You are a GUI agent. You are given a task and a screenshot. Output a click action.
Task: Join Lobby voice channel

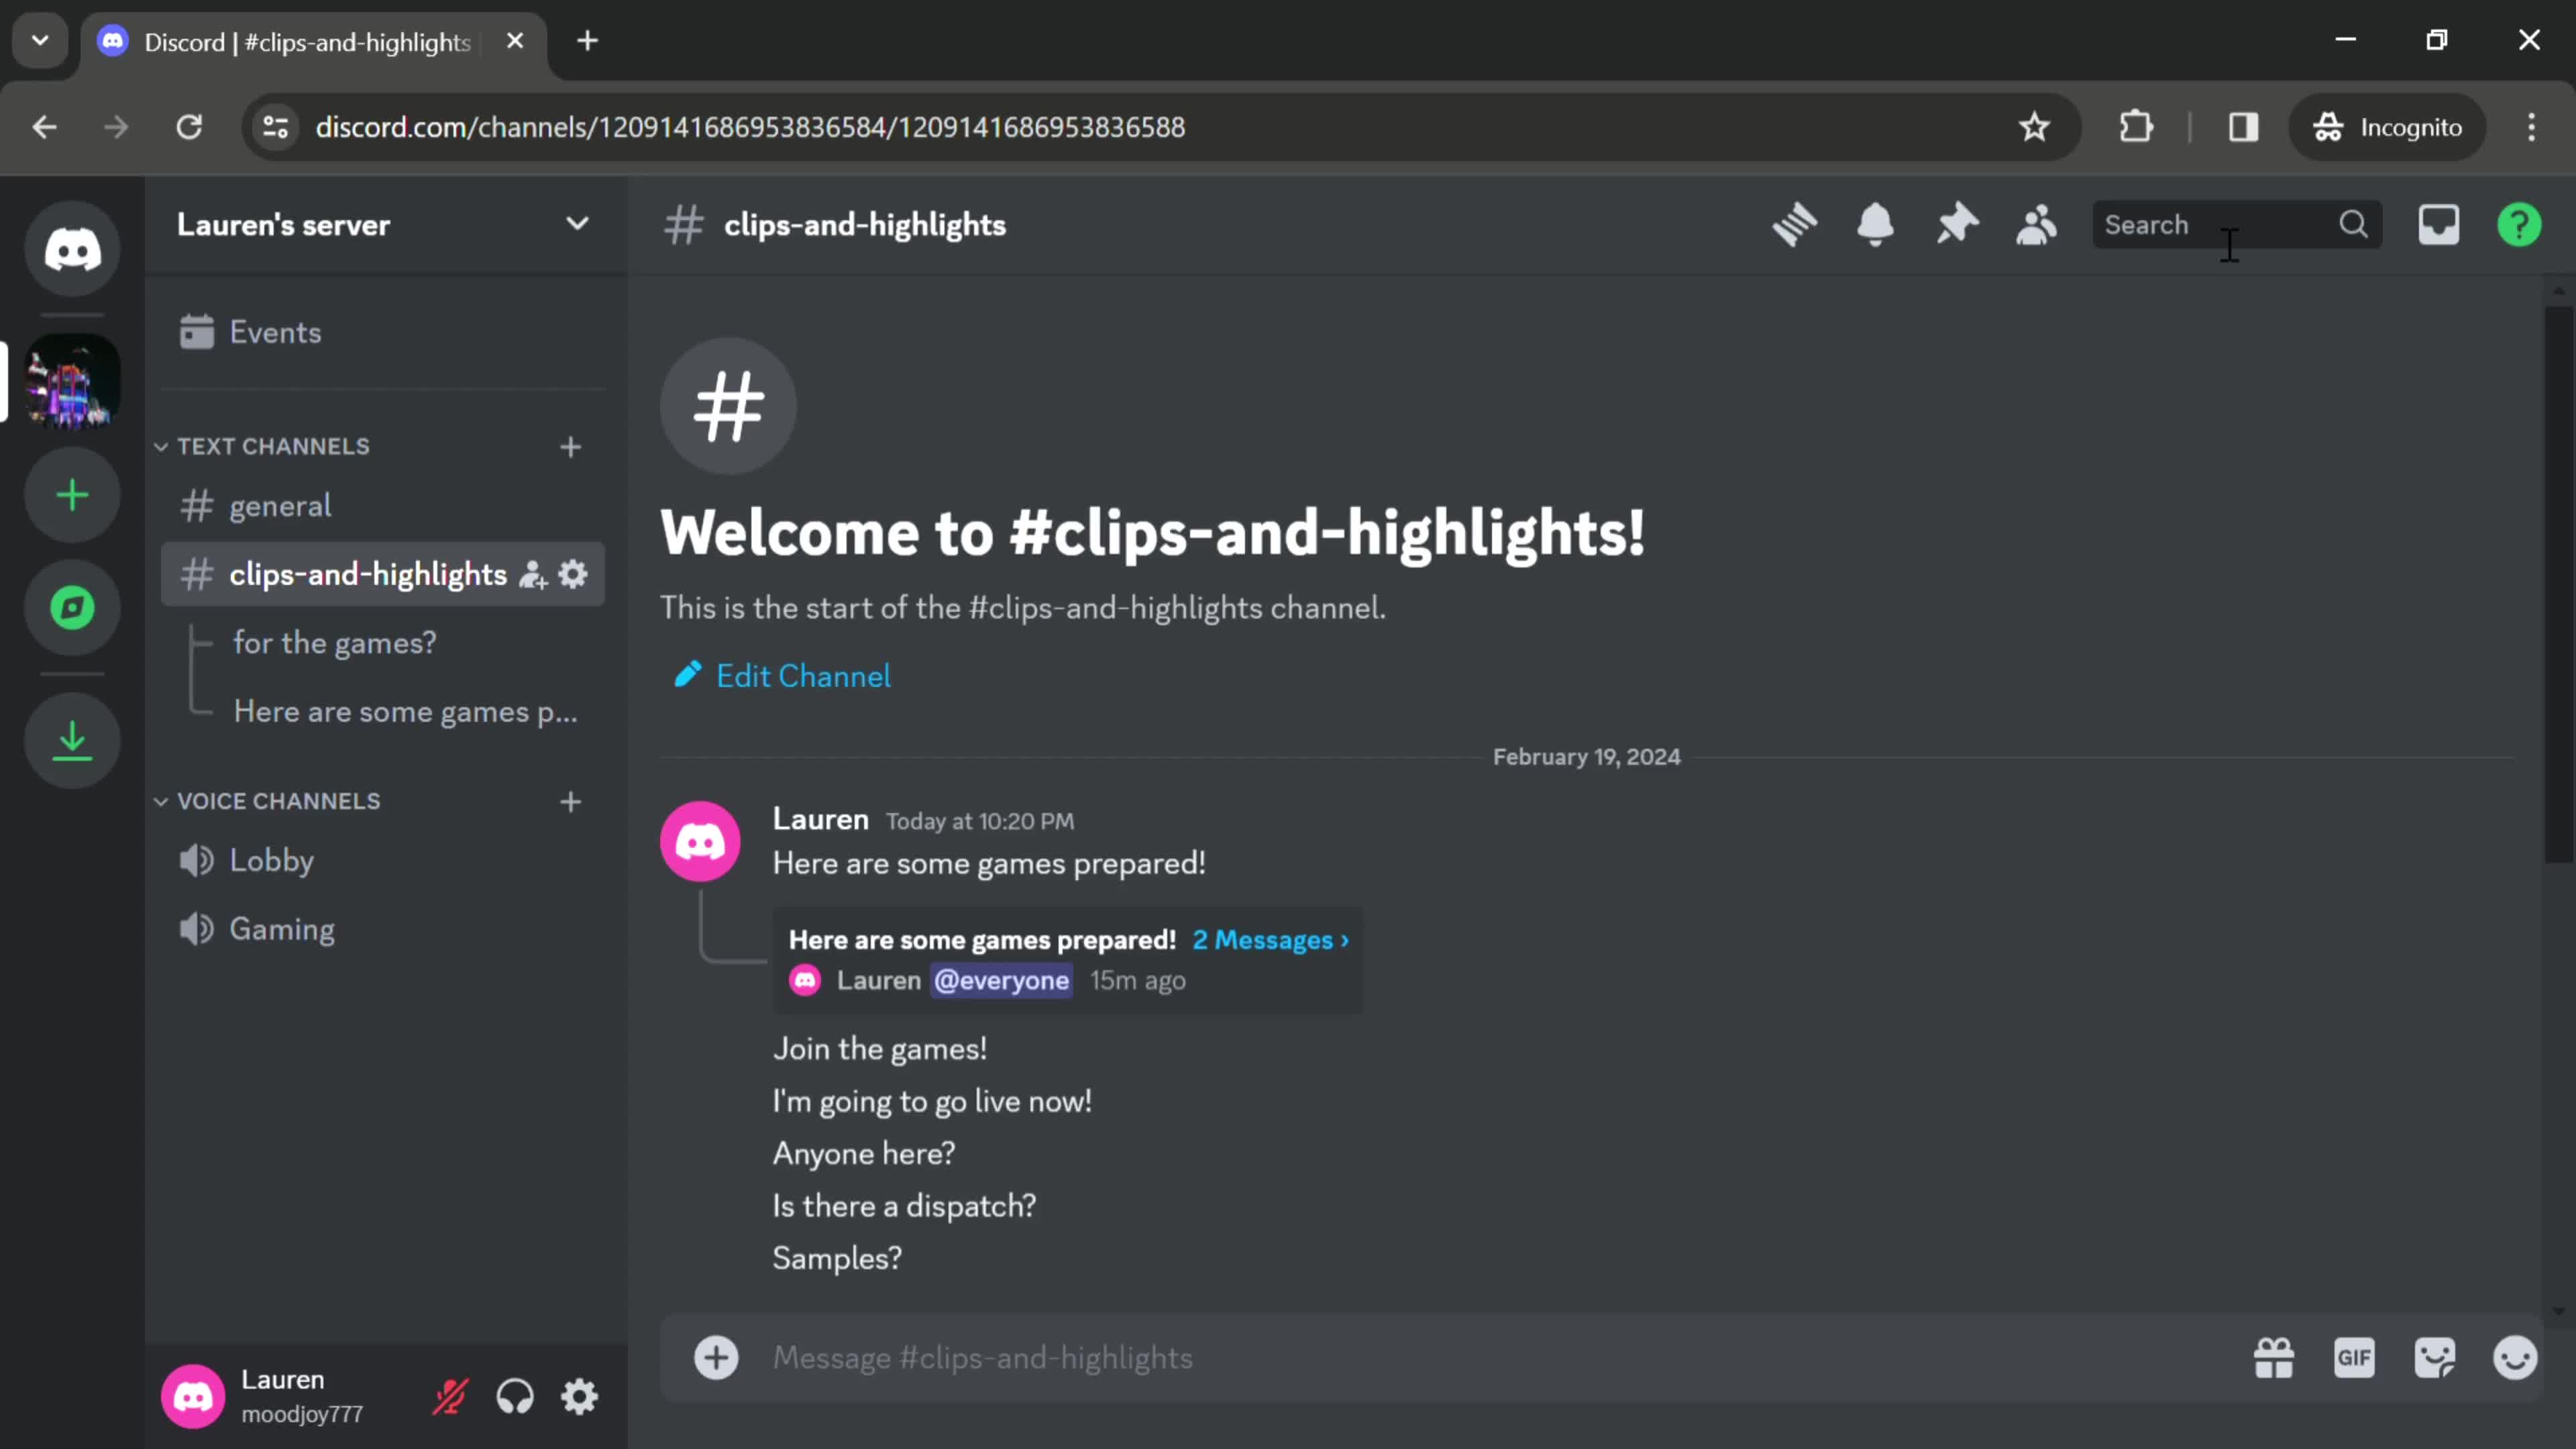[382, 861]
